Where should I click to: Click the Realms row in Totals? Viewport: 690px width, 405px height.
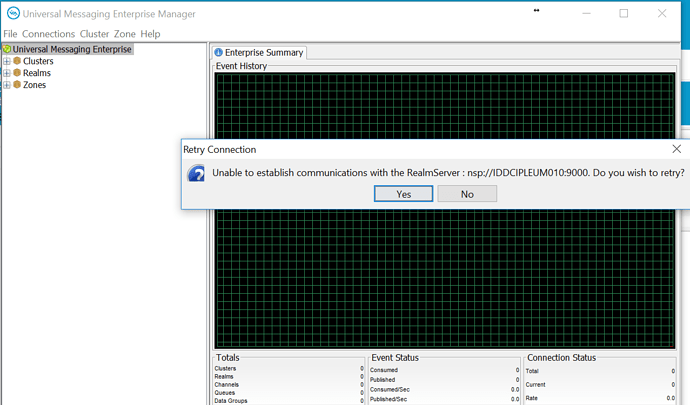289,376
